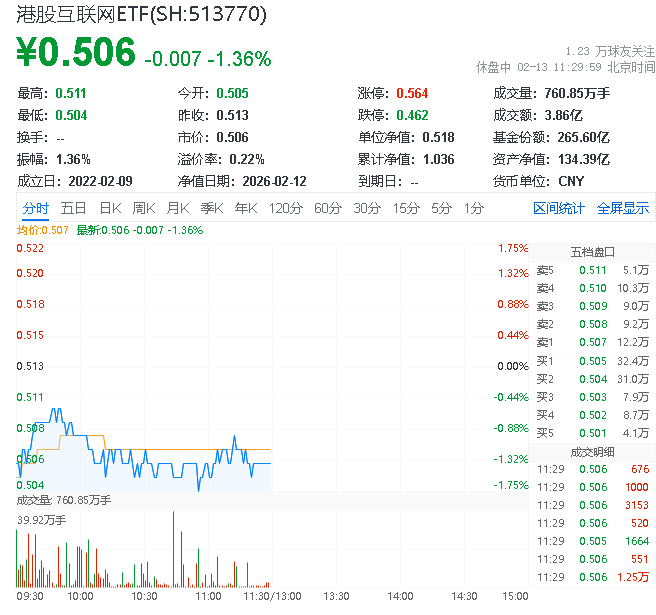Select the 买1 order row at 0.505
The image size is (656, 615).
592,360
